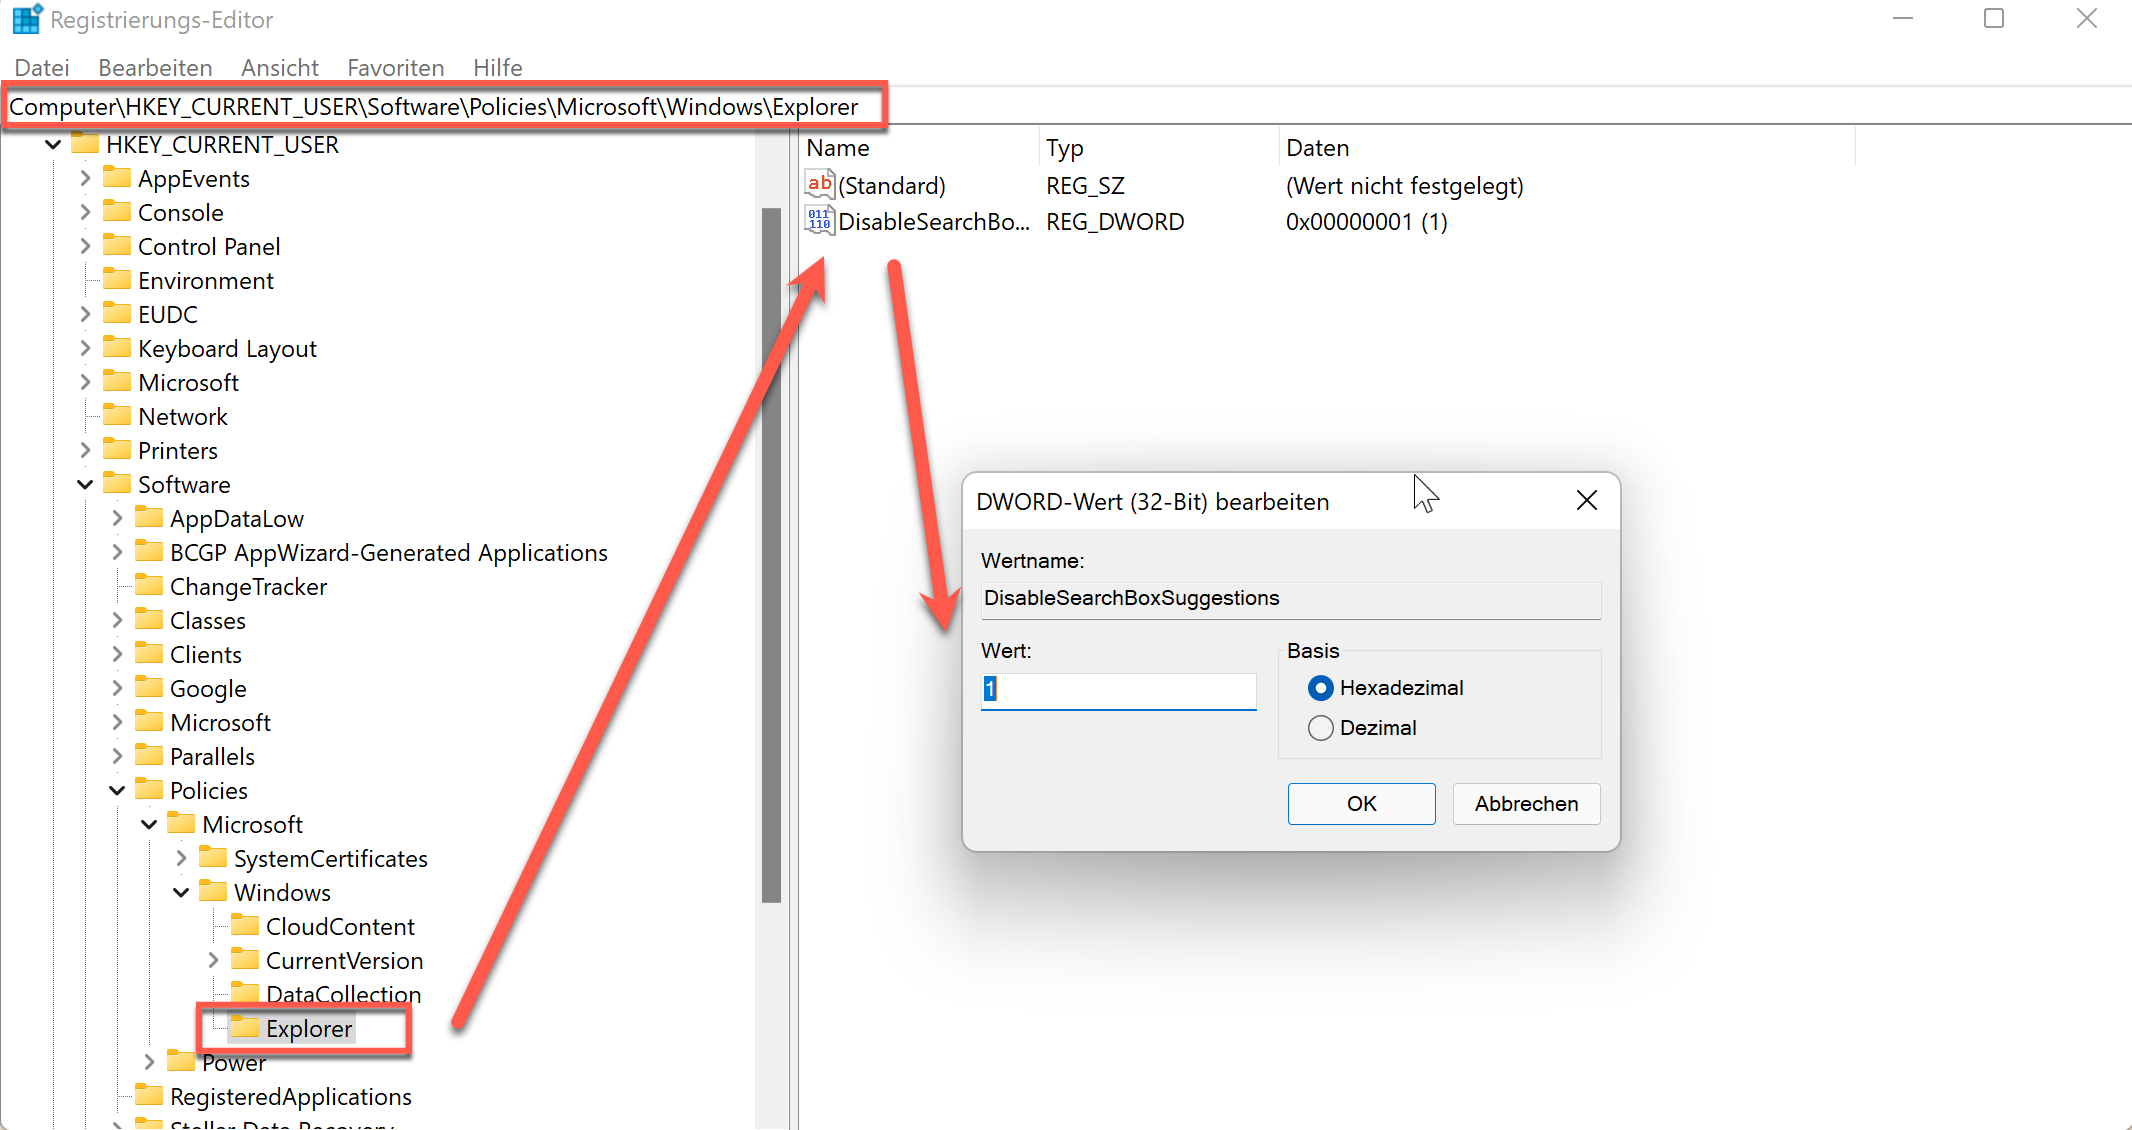
Task: Expand the AppEvents key
Action: coord(85,179)
